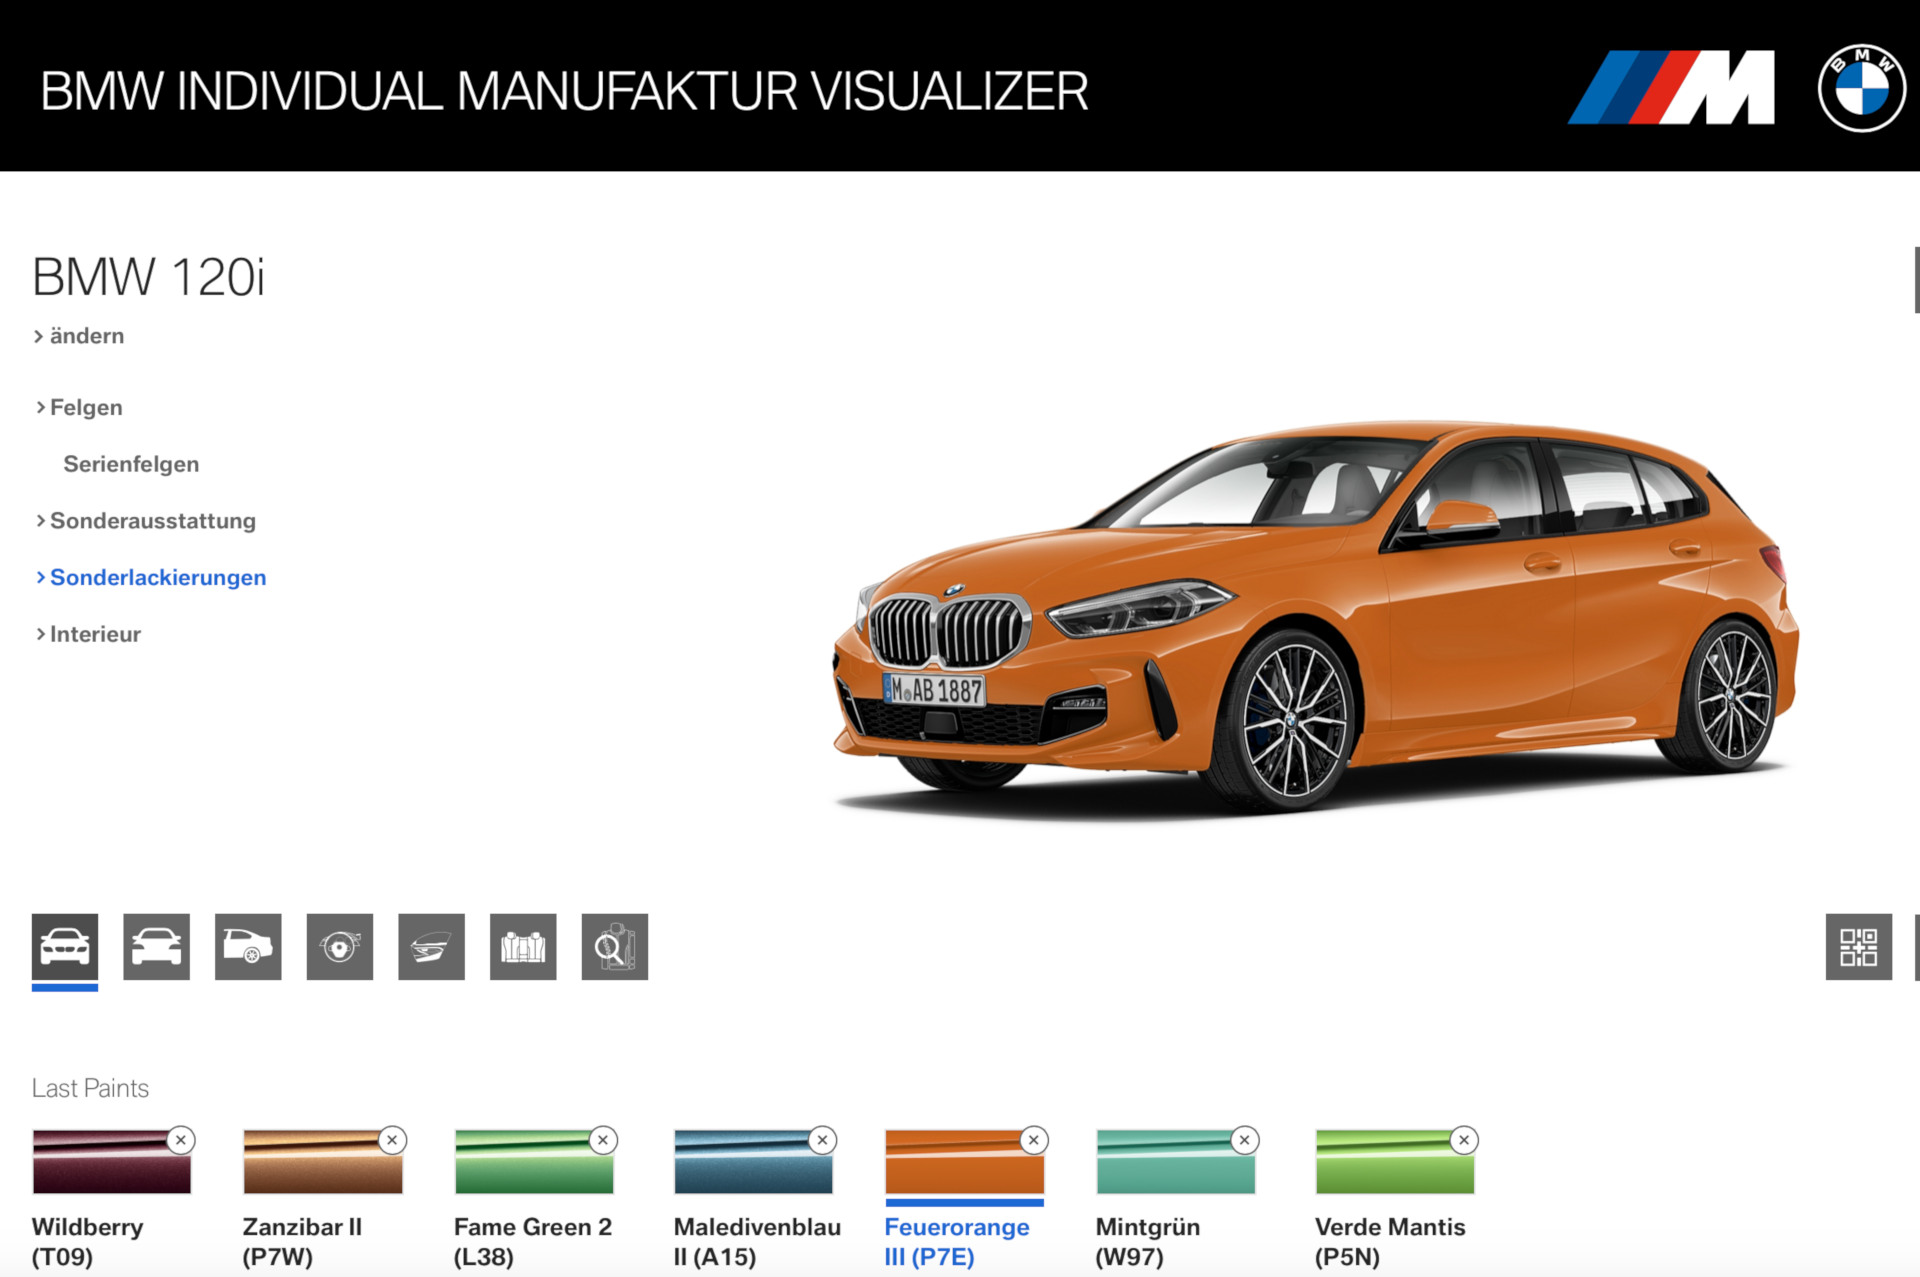
Task: Open the Sonderlackierungen menu item
Action: pos(157,577)
